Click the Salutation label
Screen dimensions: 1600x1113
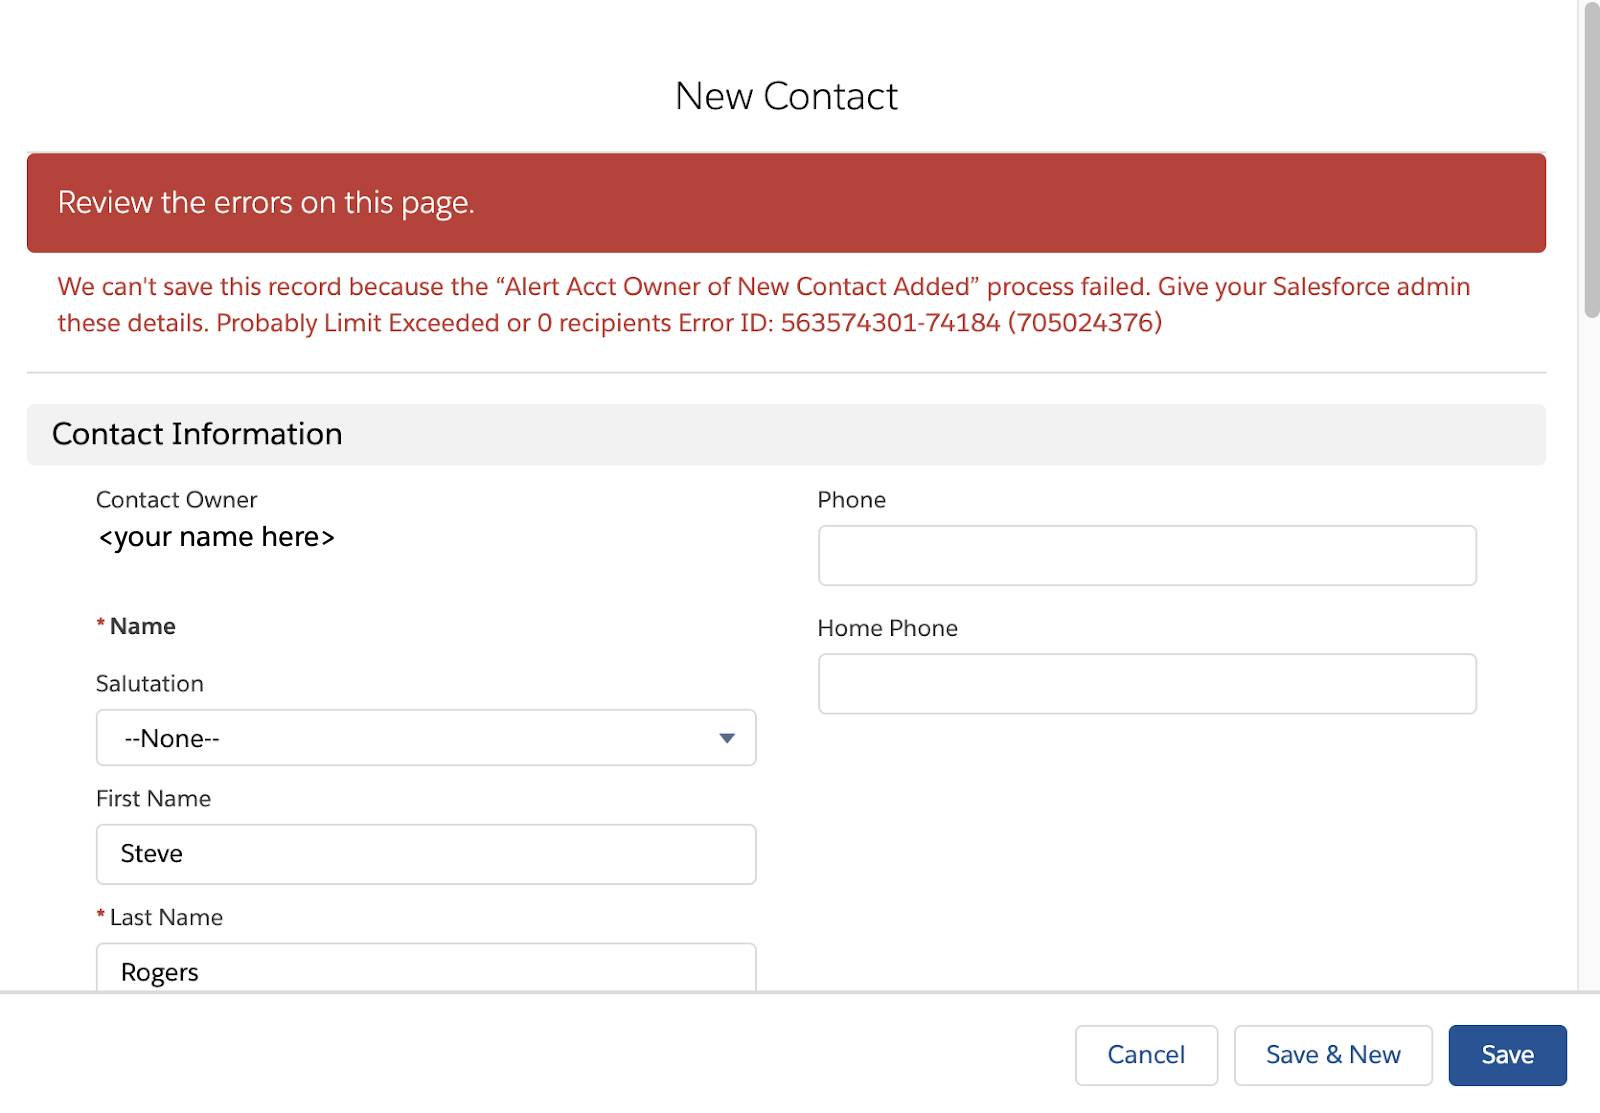pyautogui.click(x=150, y=684)
